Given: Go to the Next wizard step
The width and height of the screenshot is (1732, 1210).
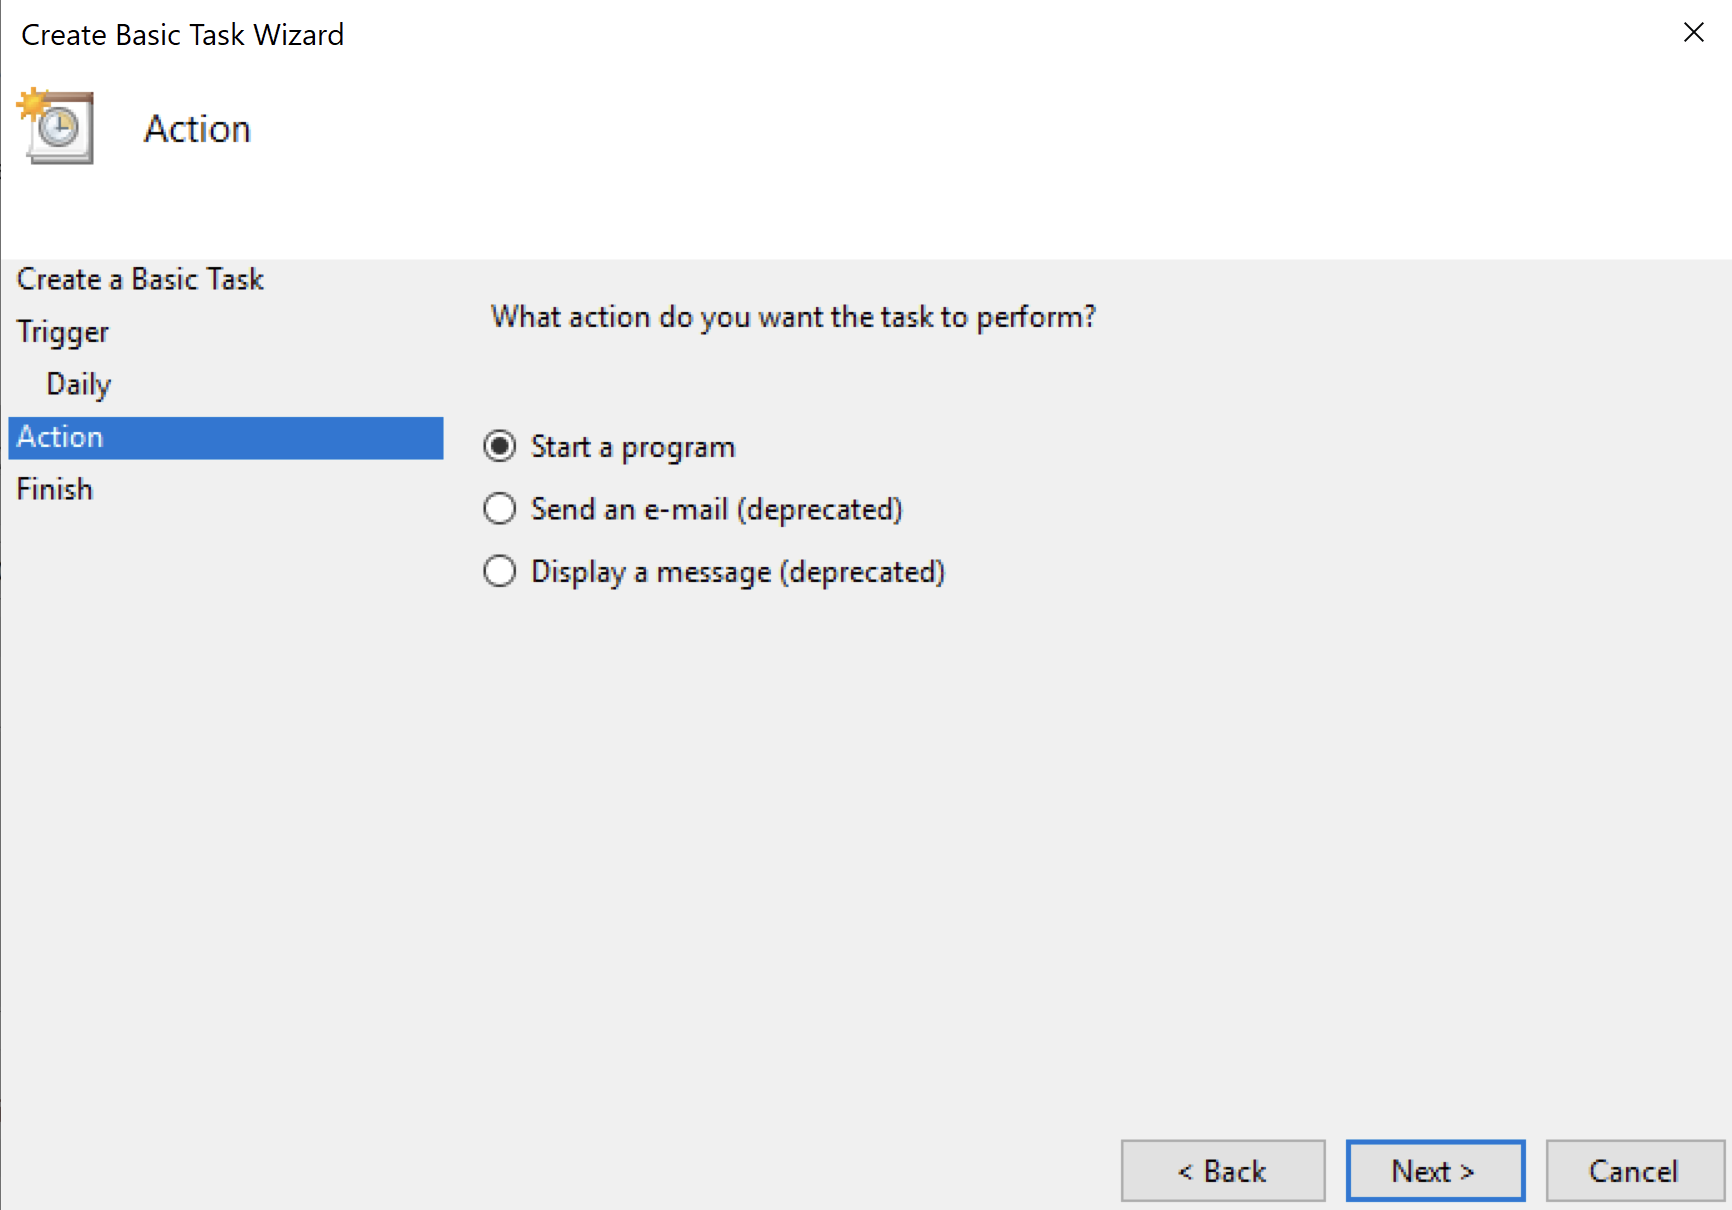Looking at the screenshot, I should coord(1435,1170).
